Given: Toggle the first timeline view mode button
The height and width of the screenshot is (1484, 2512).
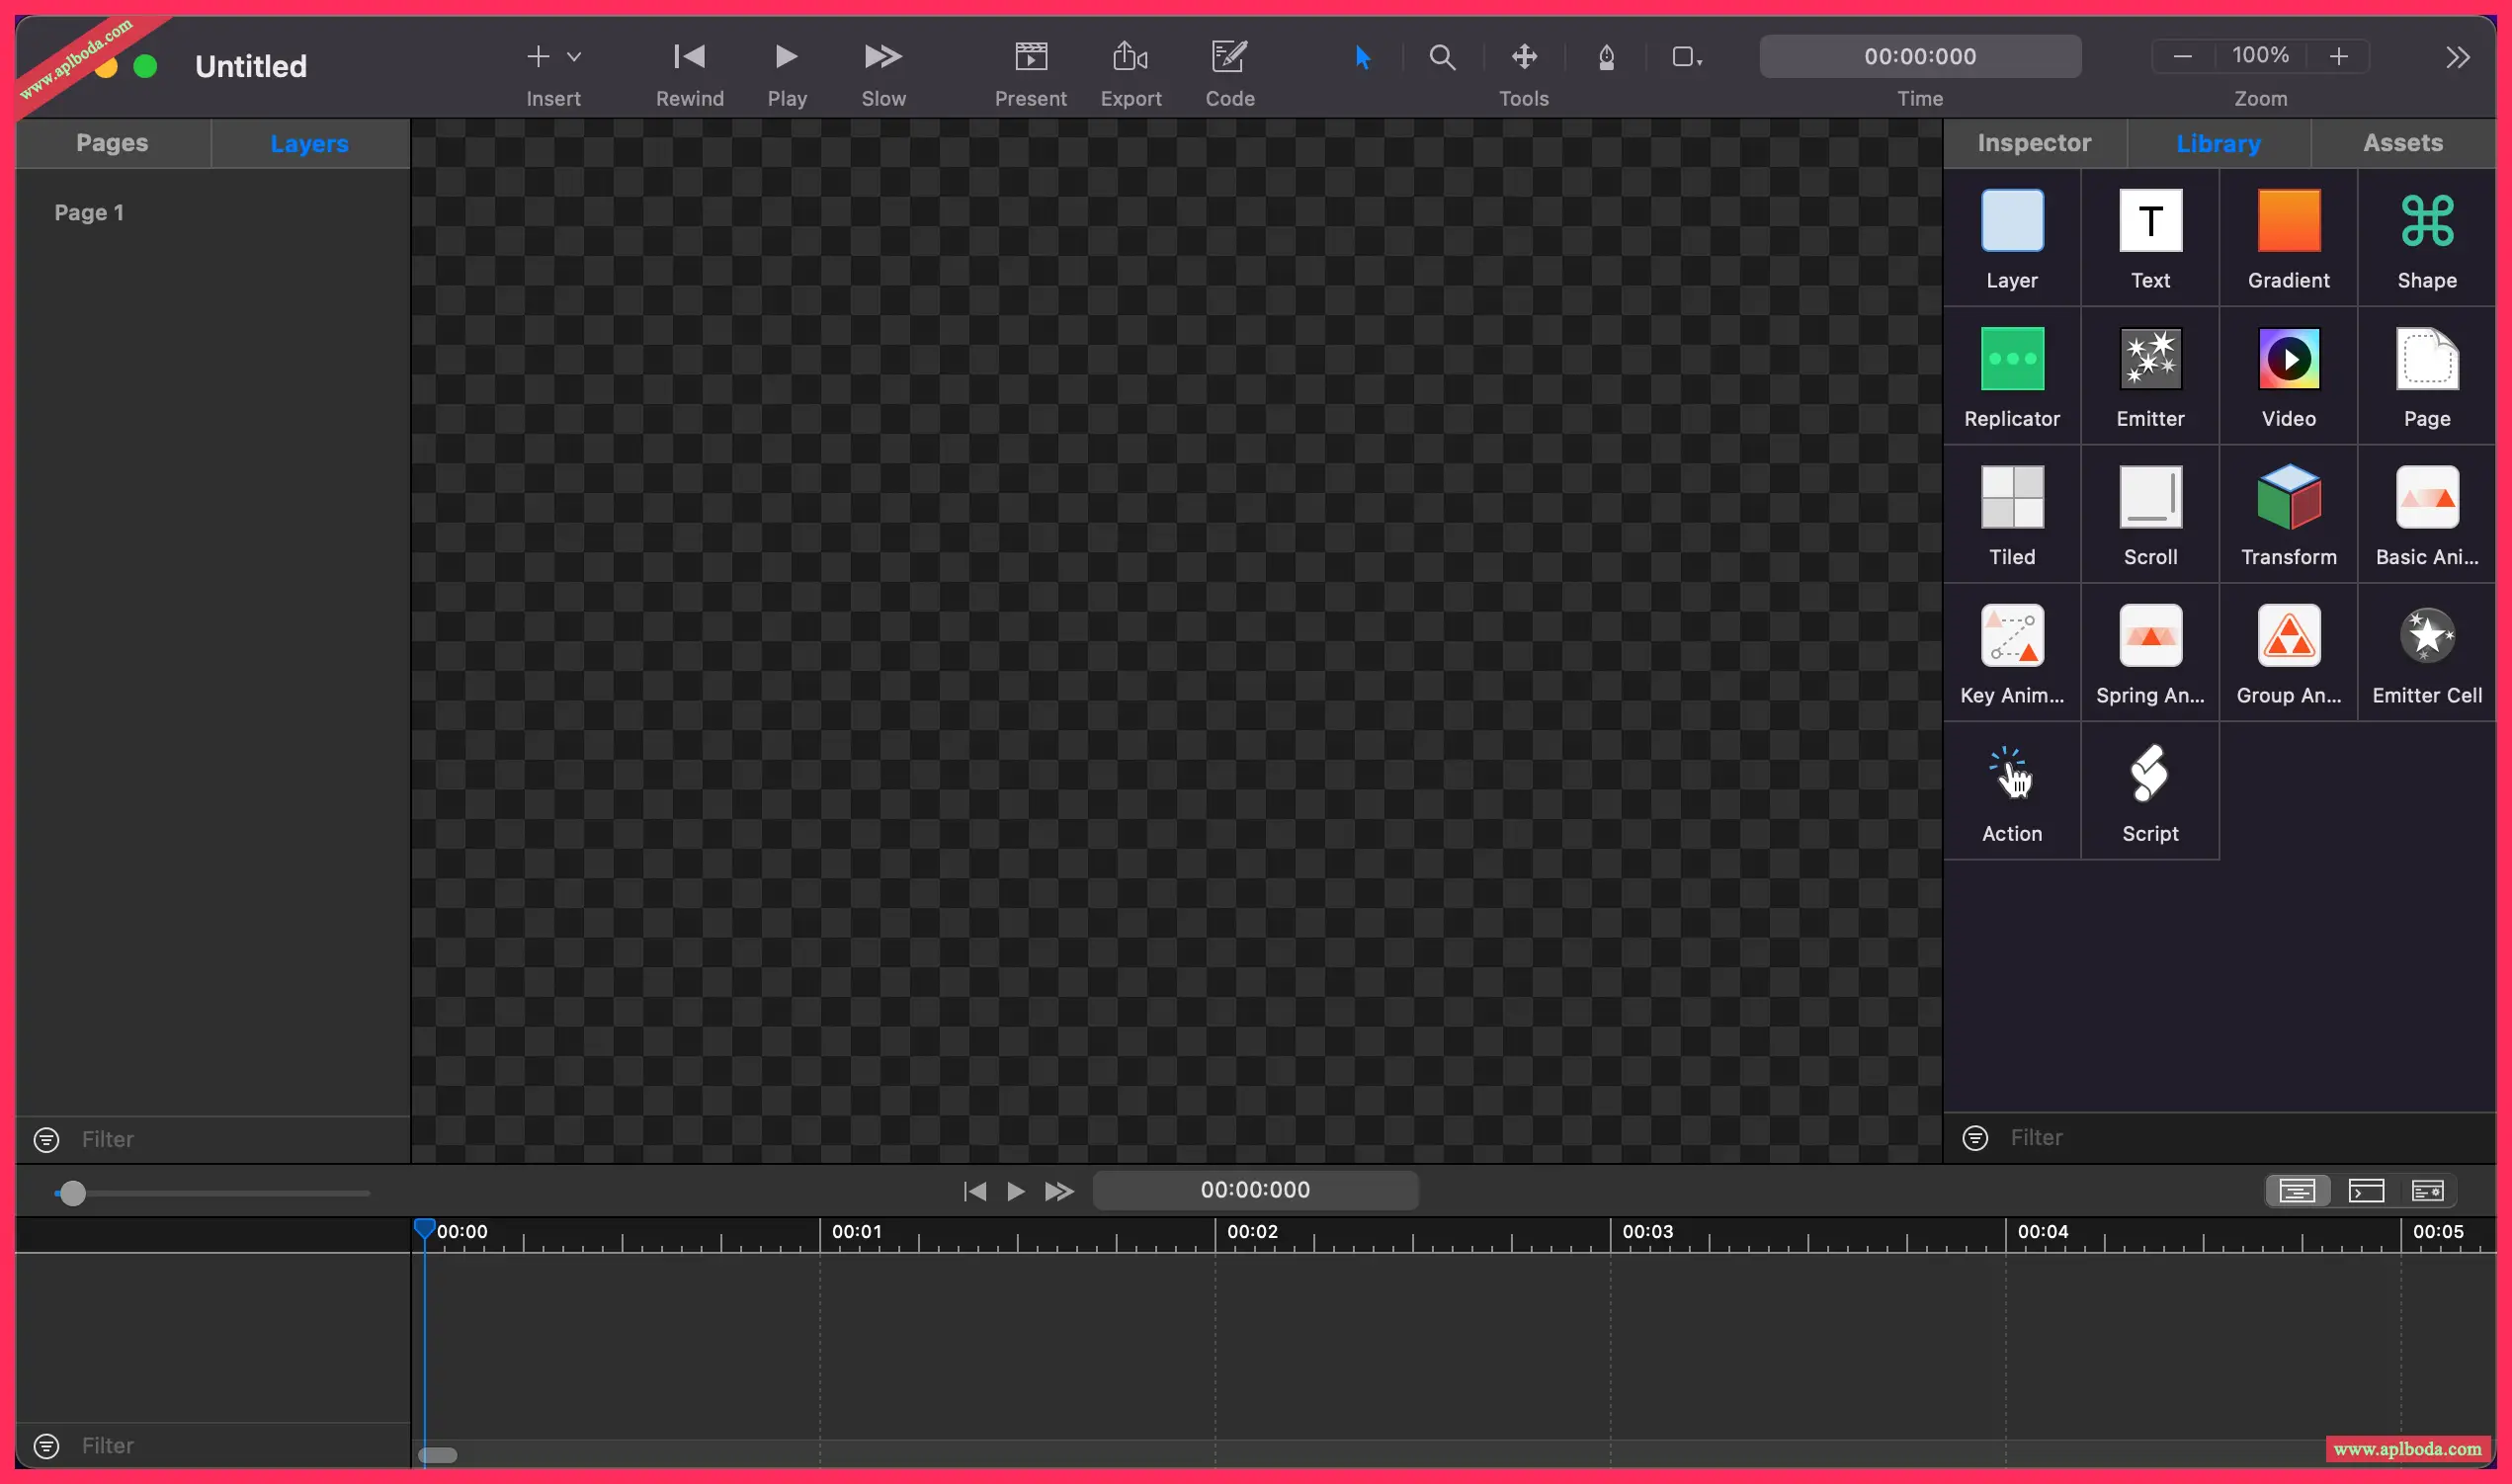Looking at the screenshot, I should pyautogui.click(x=2297, y=1190).
